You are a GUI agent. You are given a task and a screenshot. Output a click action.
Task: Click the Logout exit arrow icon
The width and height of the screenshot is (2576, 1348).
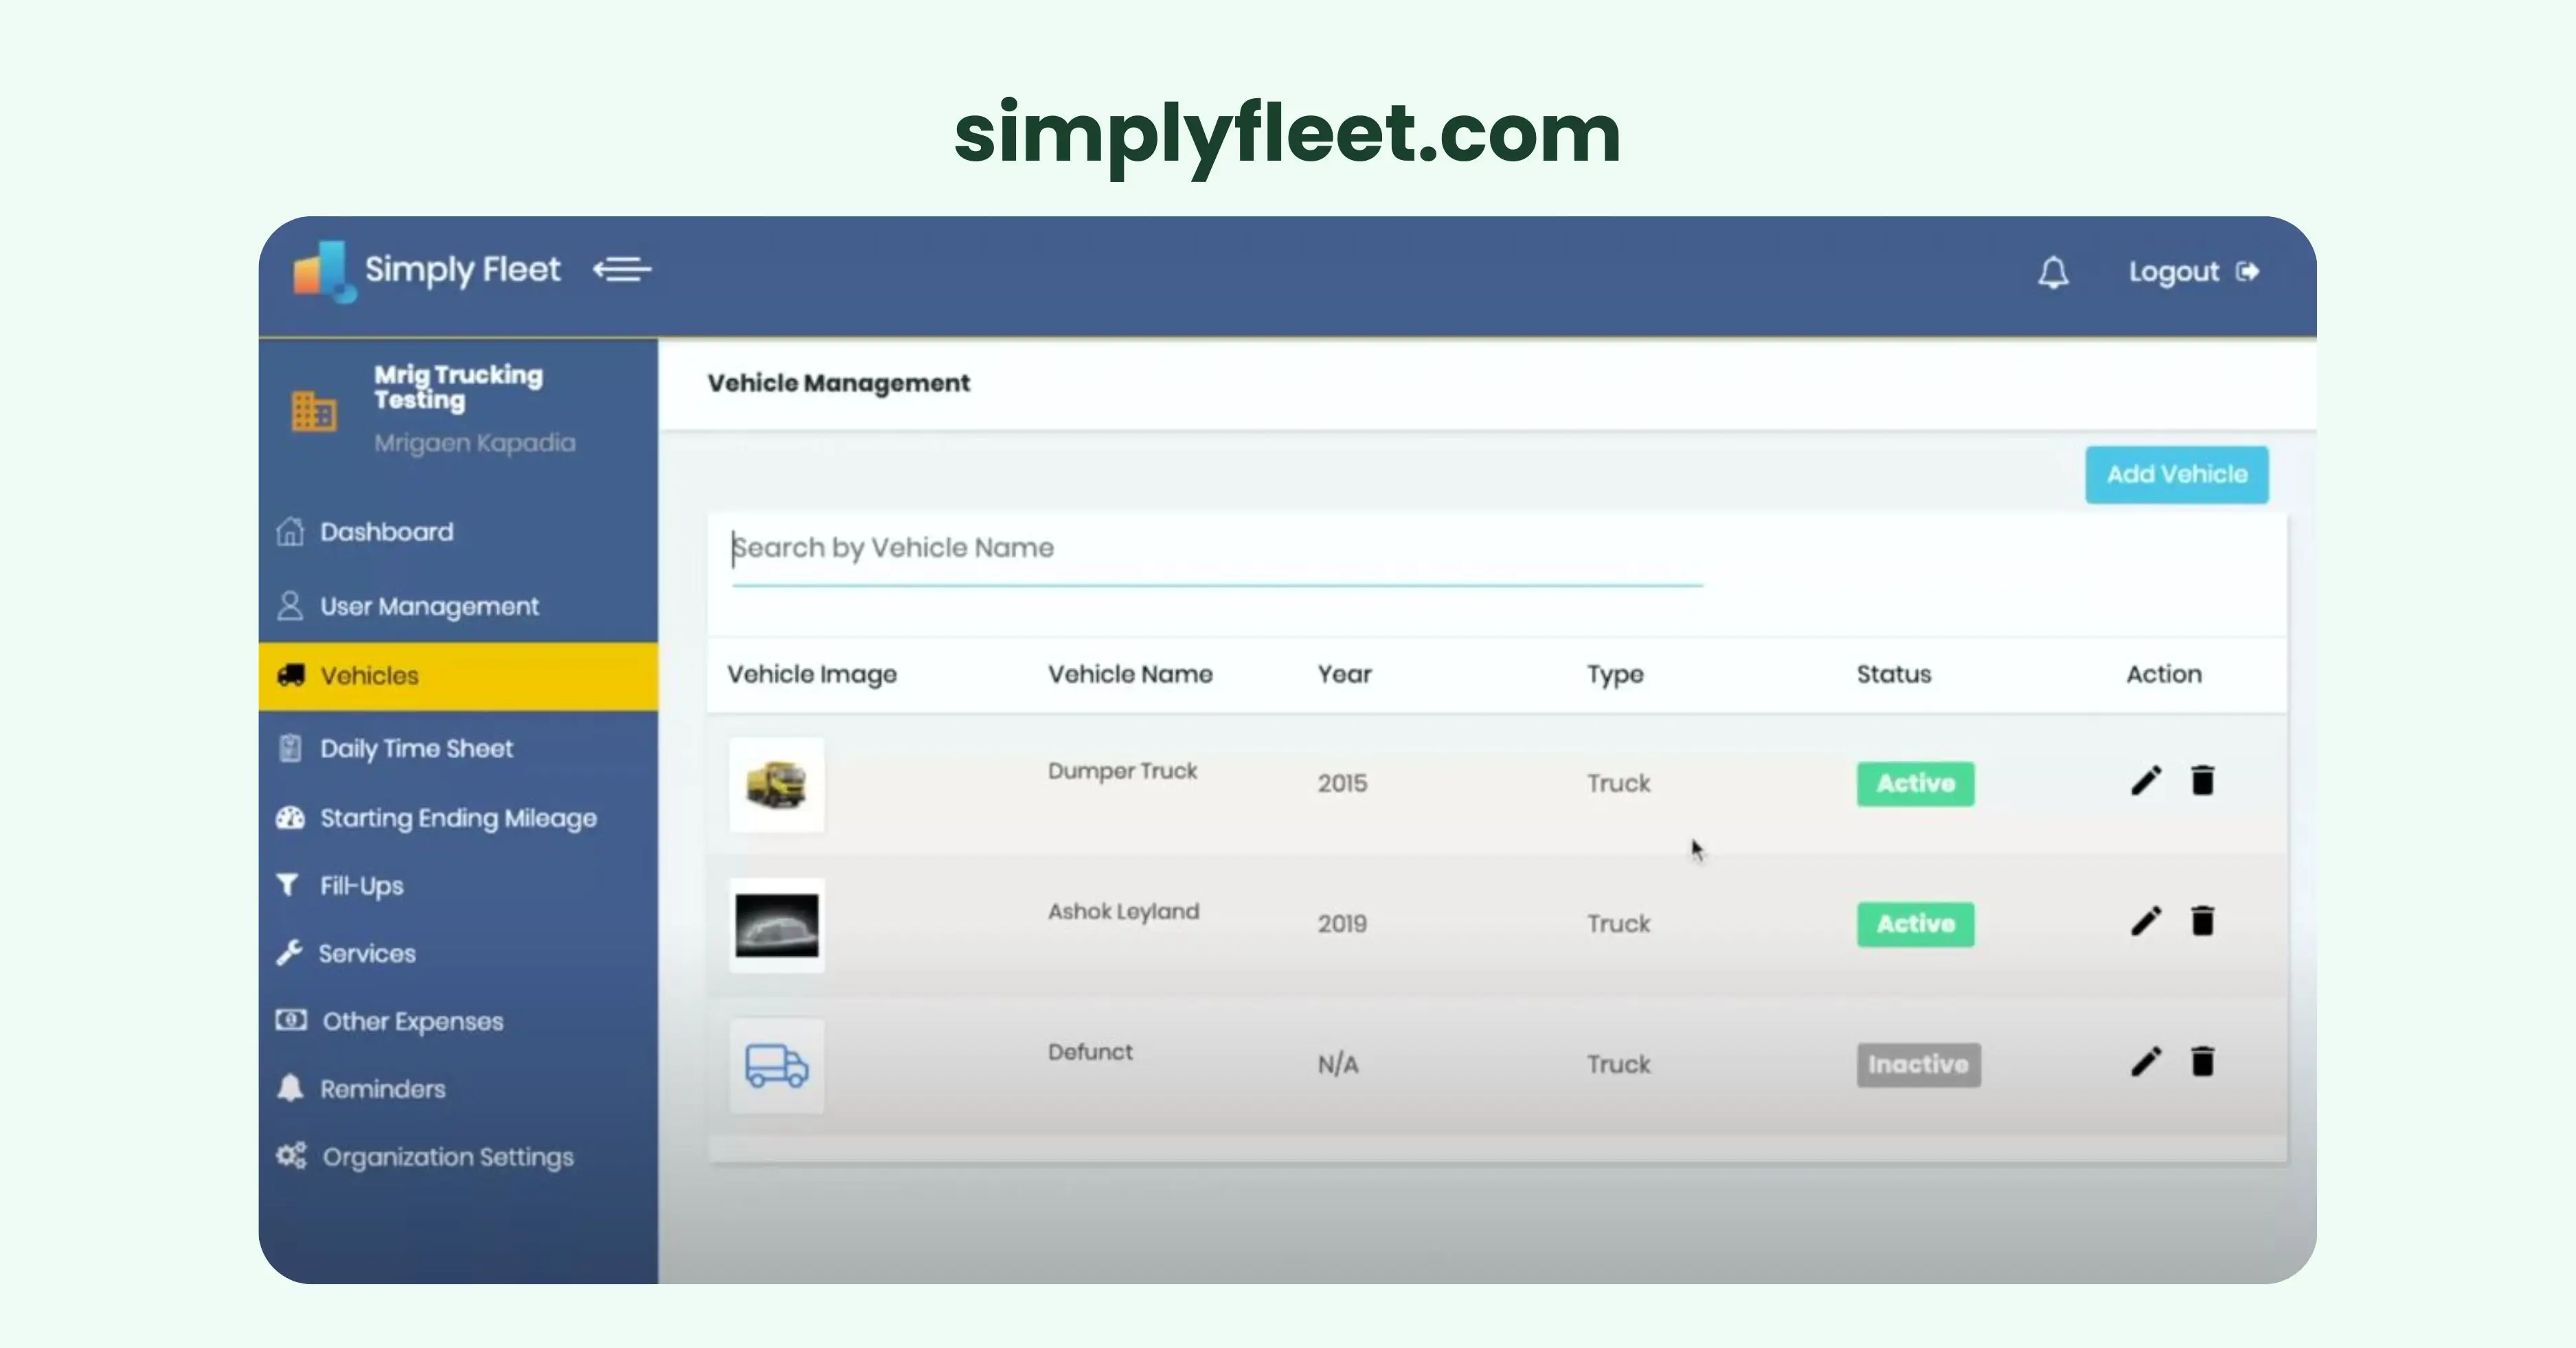[2247, 272]
